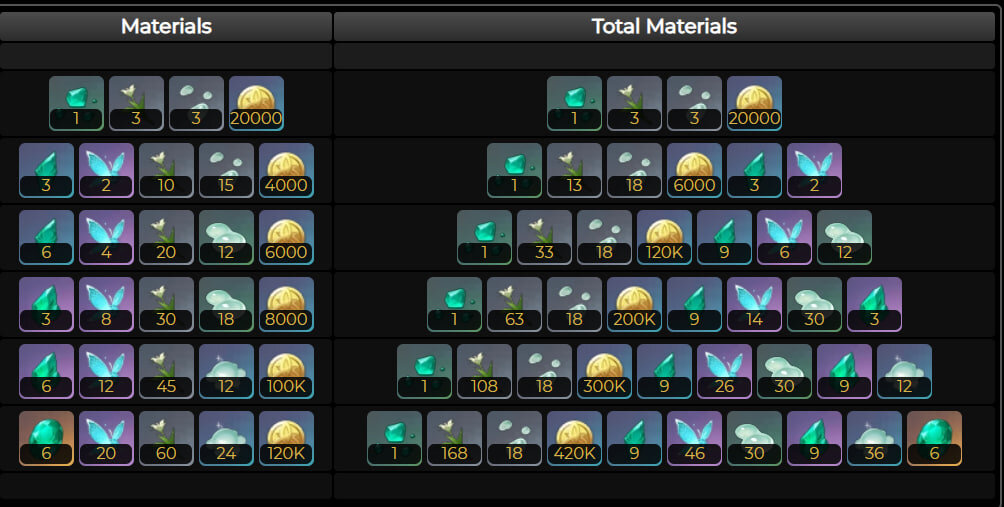Select the Hurricane Seed icon showing 20

[x=106, y=438]
